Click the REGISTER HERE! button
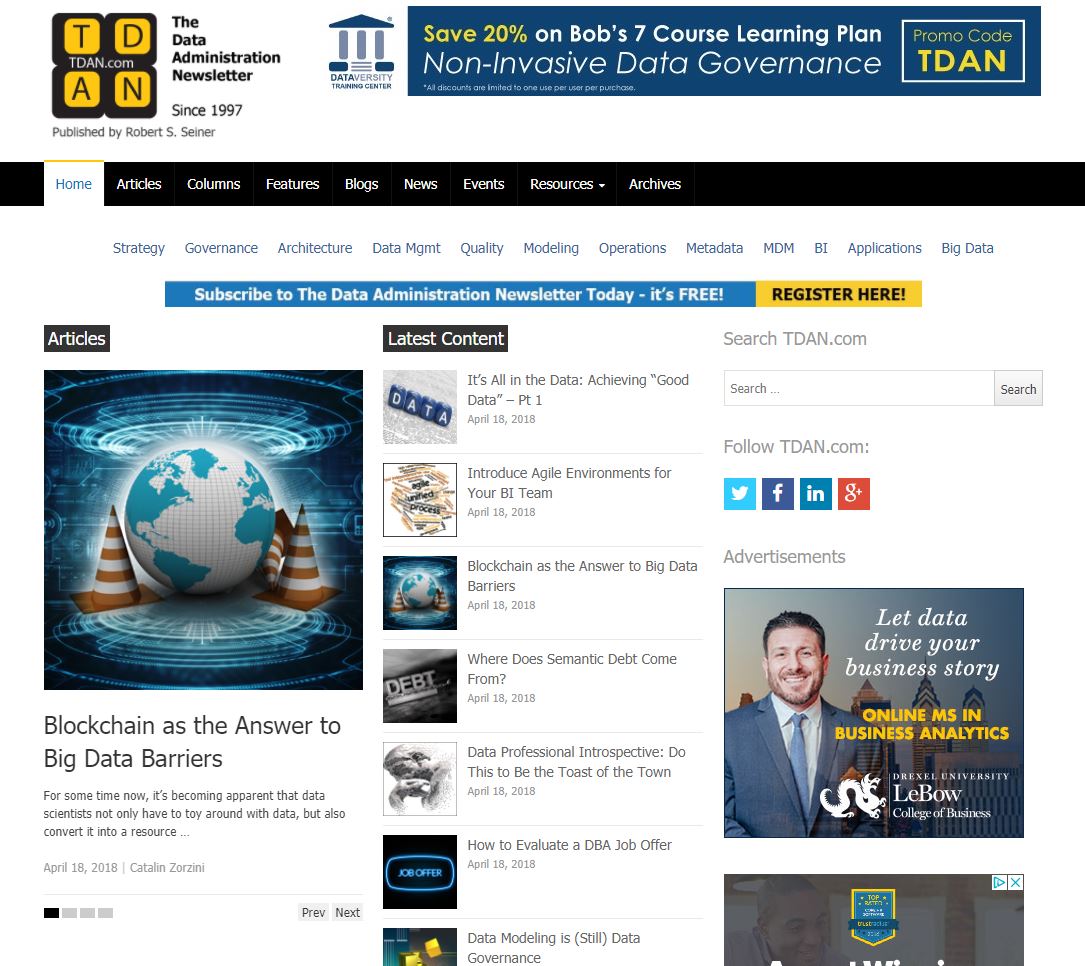The width and height of the screenshot is (1085, 966). click(839, 294)
